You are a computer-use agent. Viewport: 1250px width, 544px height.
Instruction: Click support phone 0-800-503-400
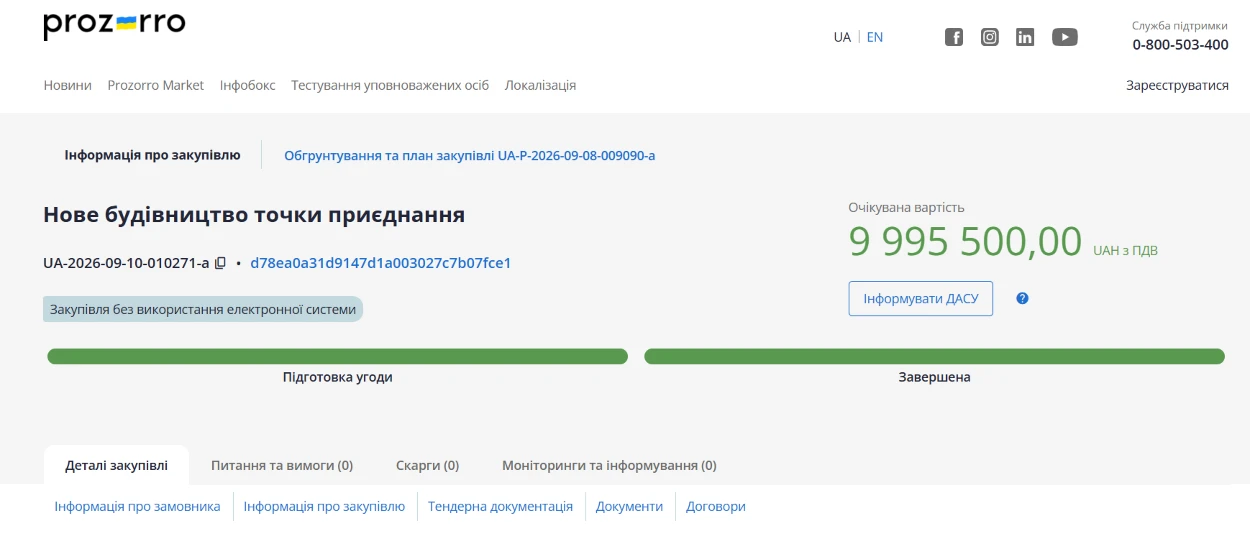[x=1180, y=44]
